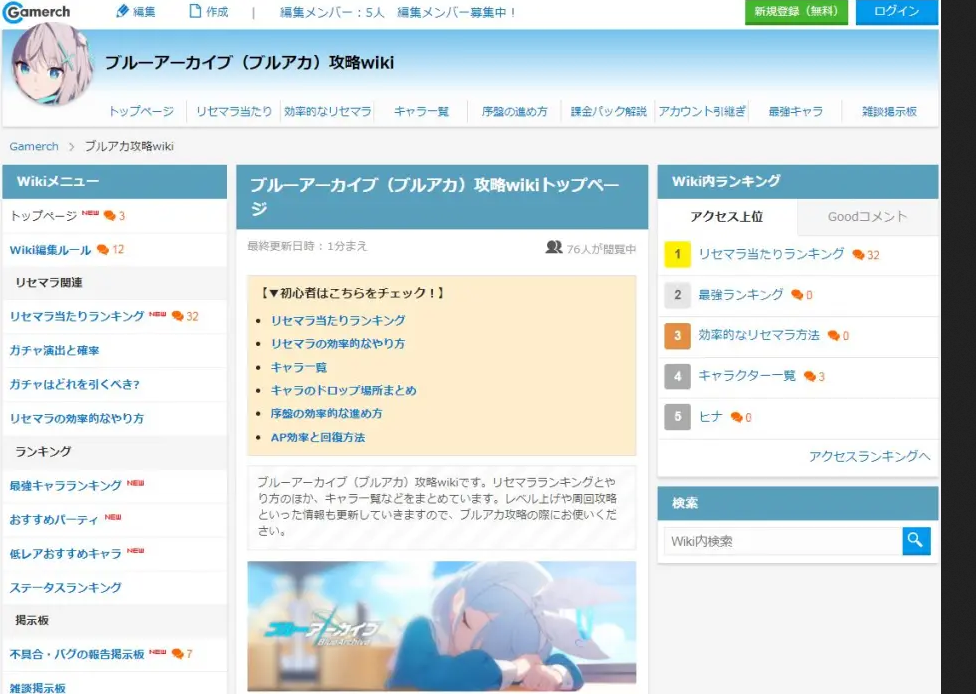The width and height of the screenshot is (976, 694).
Task: Click the search magnifier button
Action: click(916, 541)
